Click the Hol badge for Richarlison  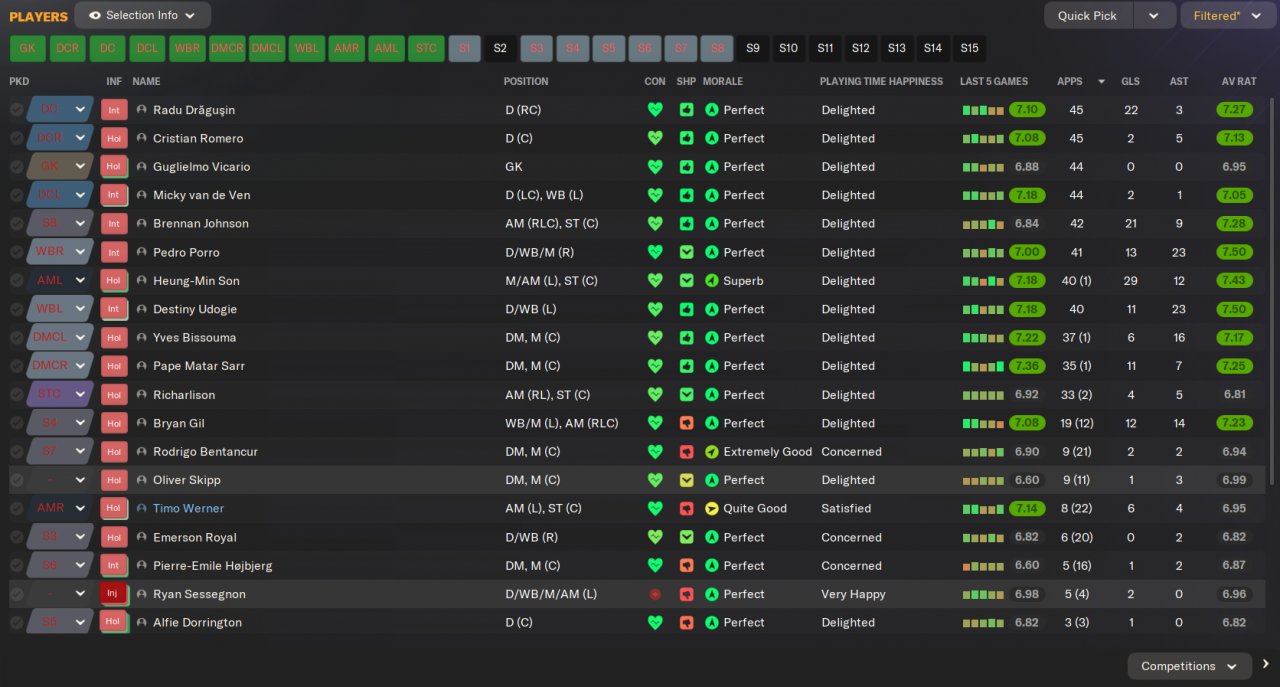tap(113, 394)
